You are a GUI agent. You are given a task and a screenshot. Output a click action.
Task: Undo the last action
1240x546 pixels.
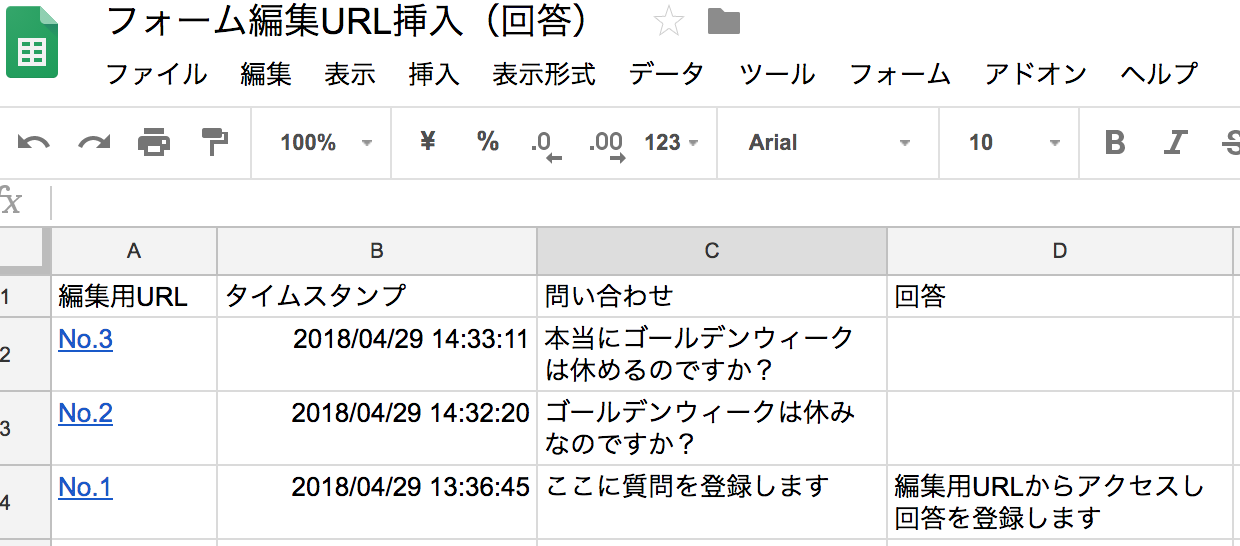[34, 143]
